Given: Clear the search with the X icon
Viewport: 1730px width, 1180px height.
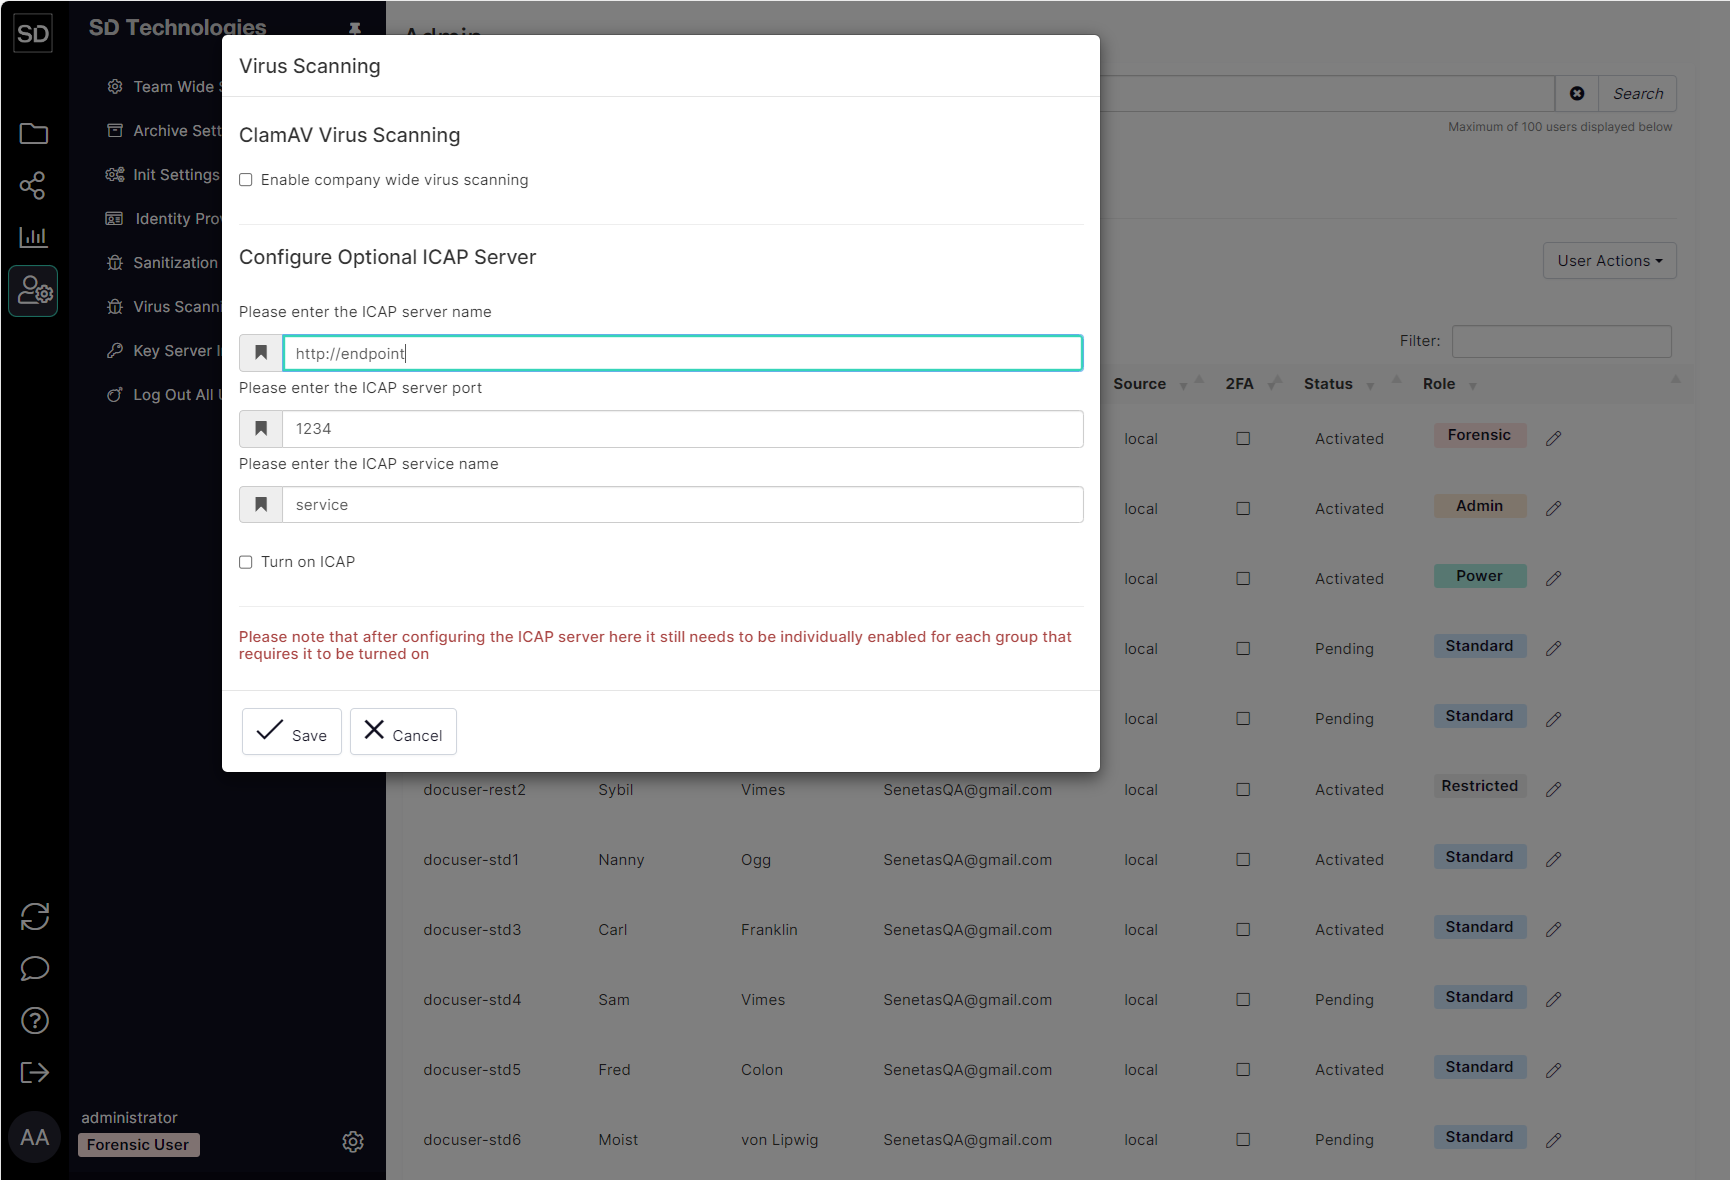Looking at the screenshot, I should (1577, 94).
